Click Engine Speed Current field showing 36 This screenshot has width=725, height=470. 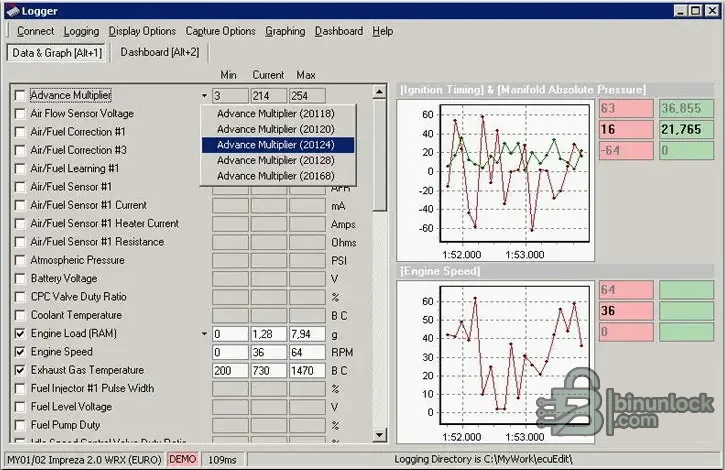tap(269, 352)
